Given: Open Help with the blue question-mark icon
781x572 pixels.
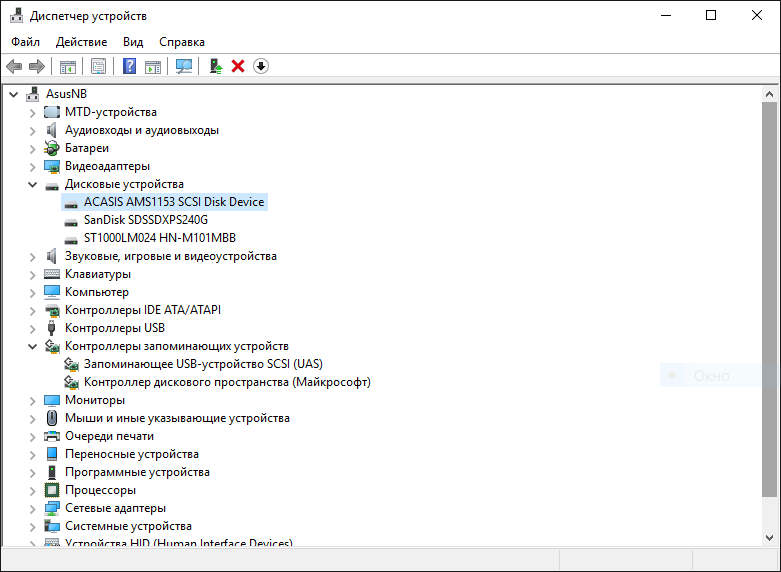Looking at the screenshot, I should click(130, 66).
